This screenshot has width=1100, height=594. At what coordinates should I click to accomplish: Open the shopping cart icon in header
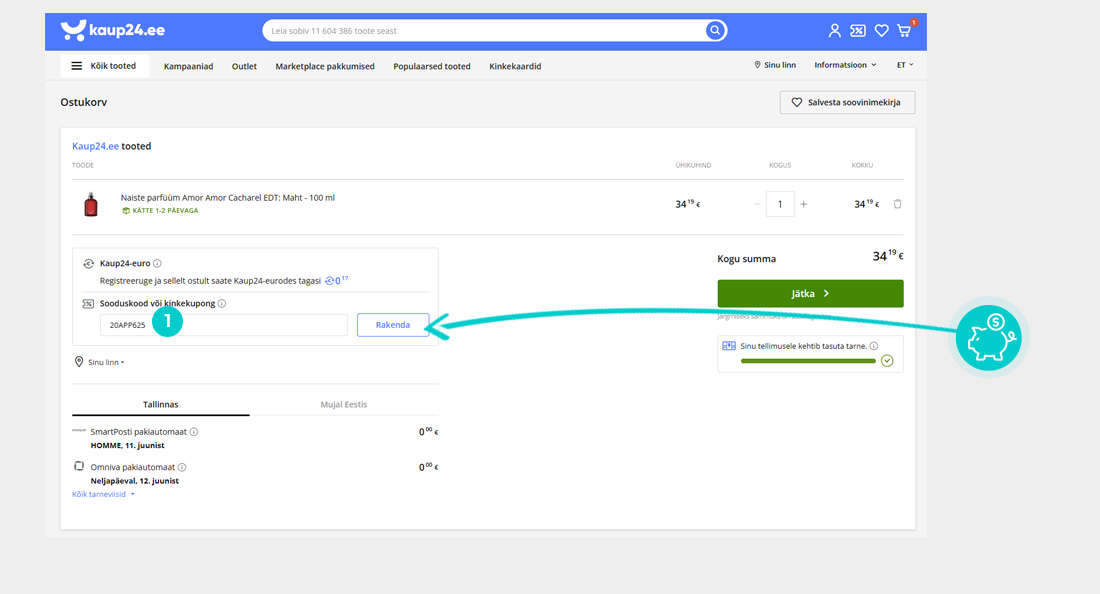[x=904, y=31]
